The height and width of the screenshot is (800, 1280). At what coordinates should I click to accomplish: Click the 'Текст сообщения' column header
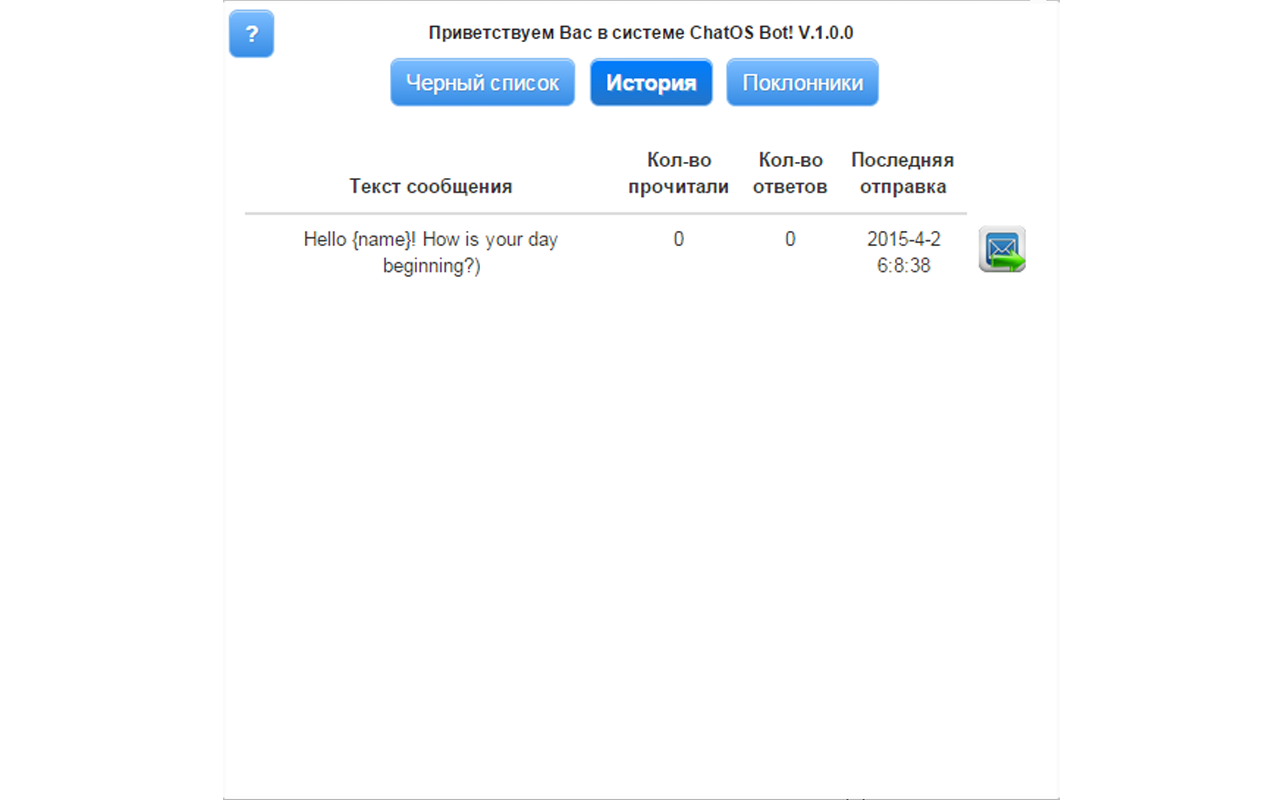429,186
